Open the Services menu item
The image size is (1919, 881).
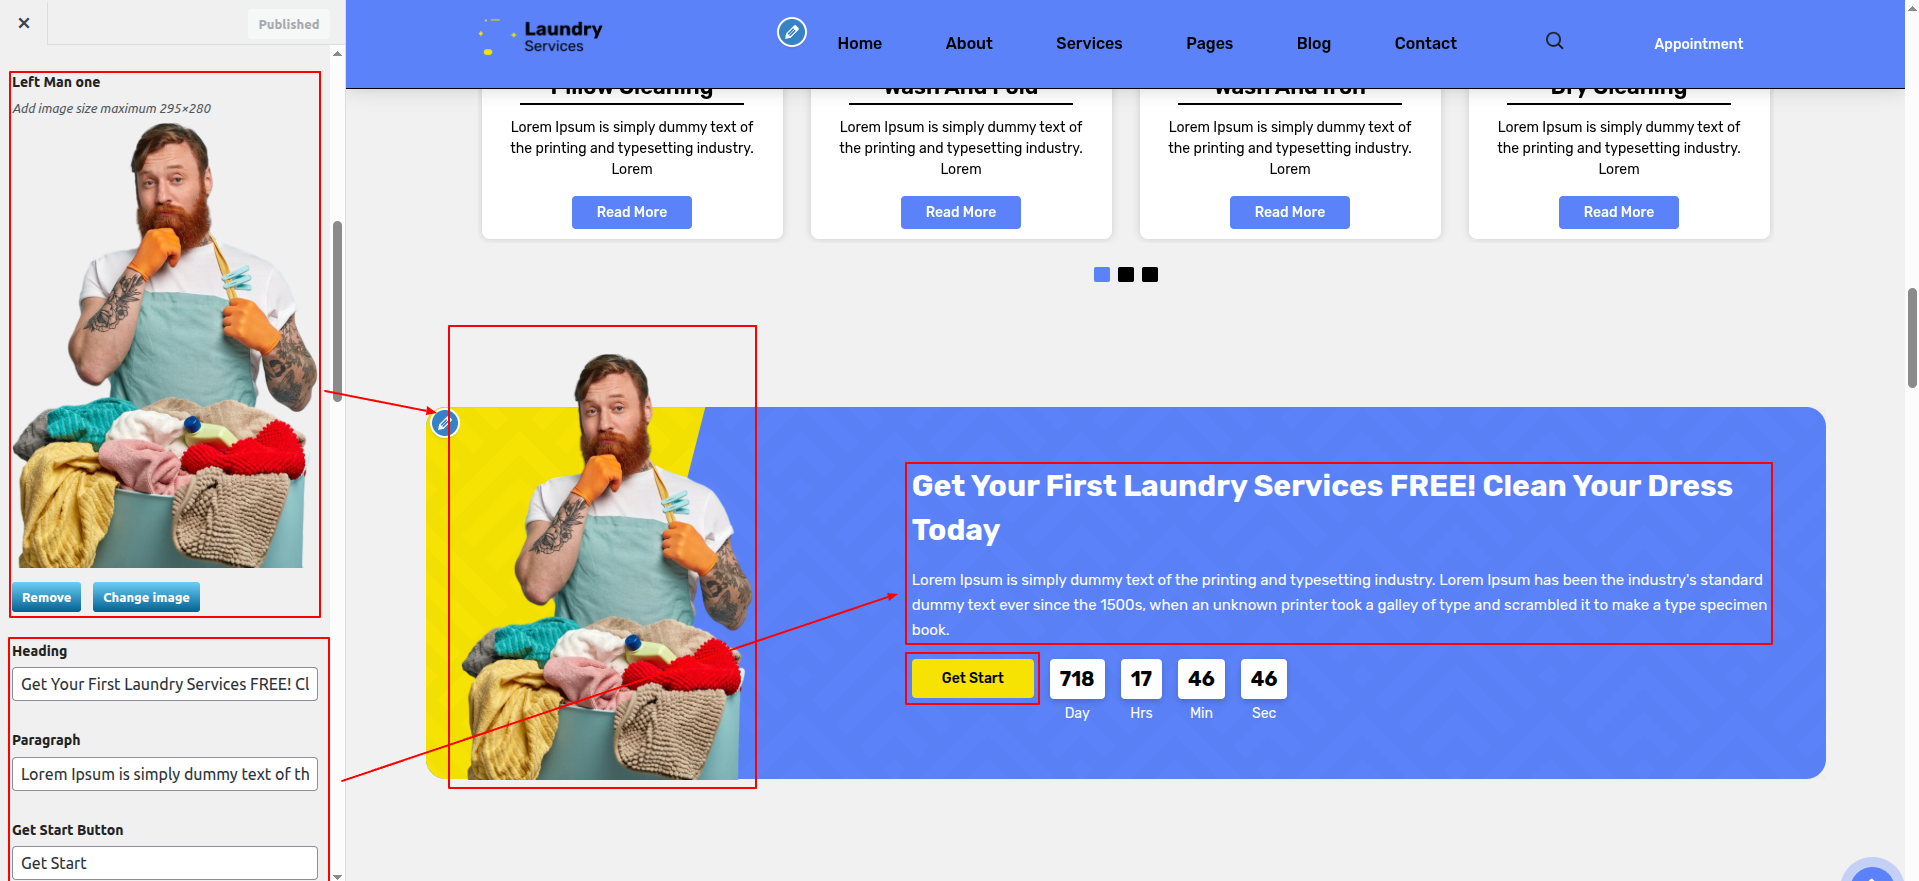click(x=1089, y=43)
